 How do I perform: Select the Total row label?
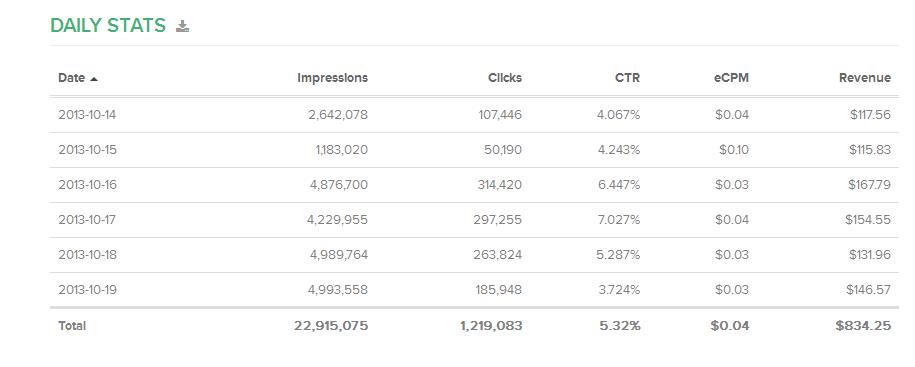coord(72,326)
